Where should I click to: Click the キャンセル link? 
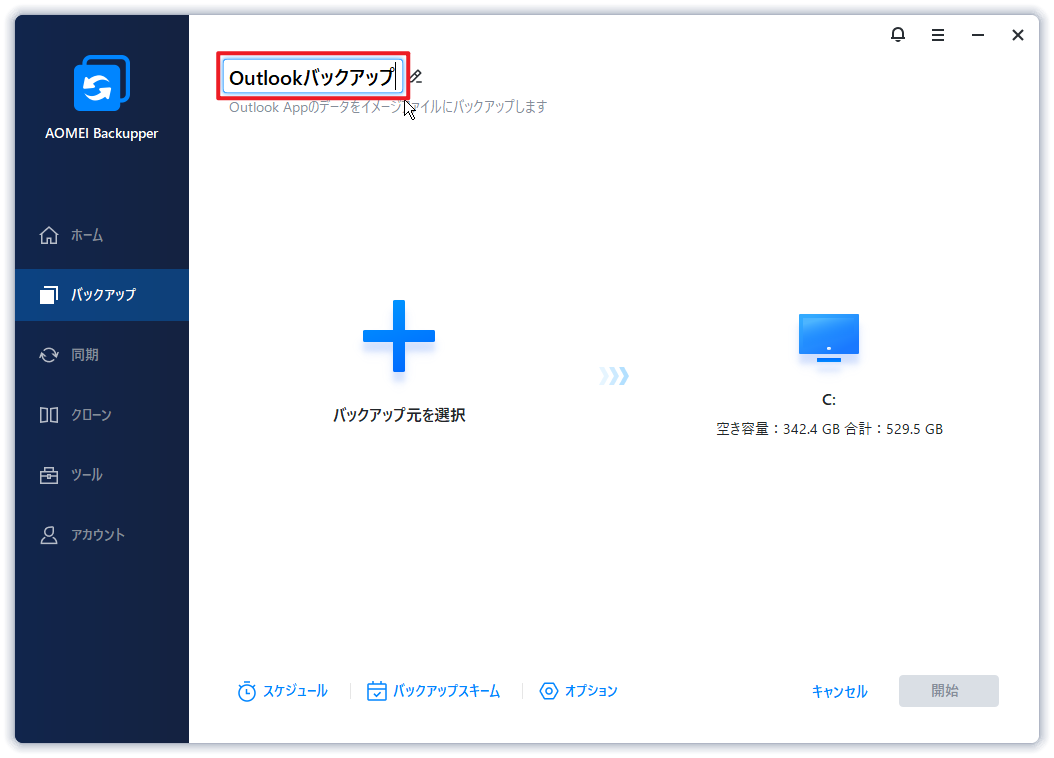[840, 691]
